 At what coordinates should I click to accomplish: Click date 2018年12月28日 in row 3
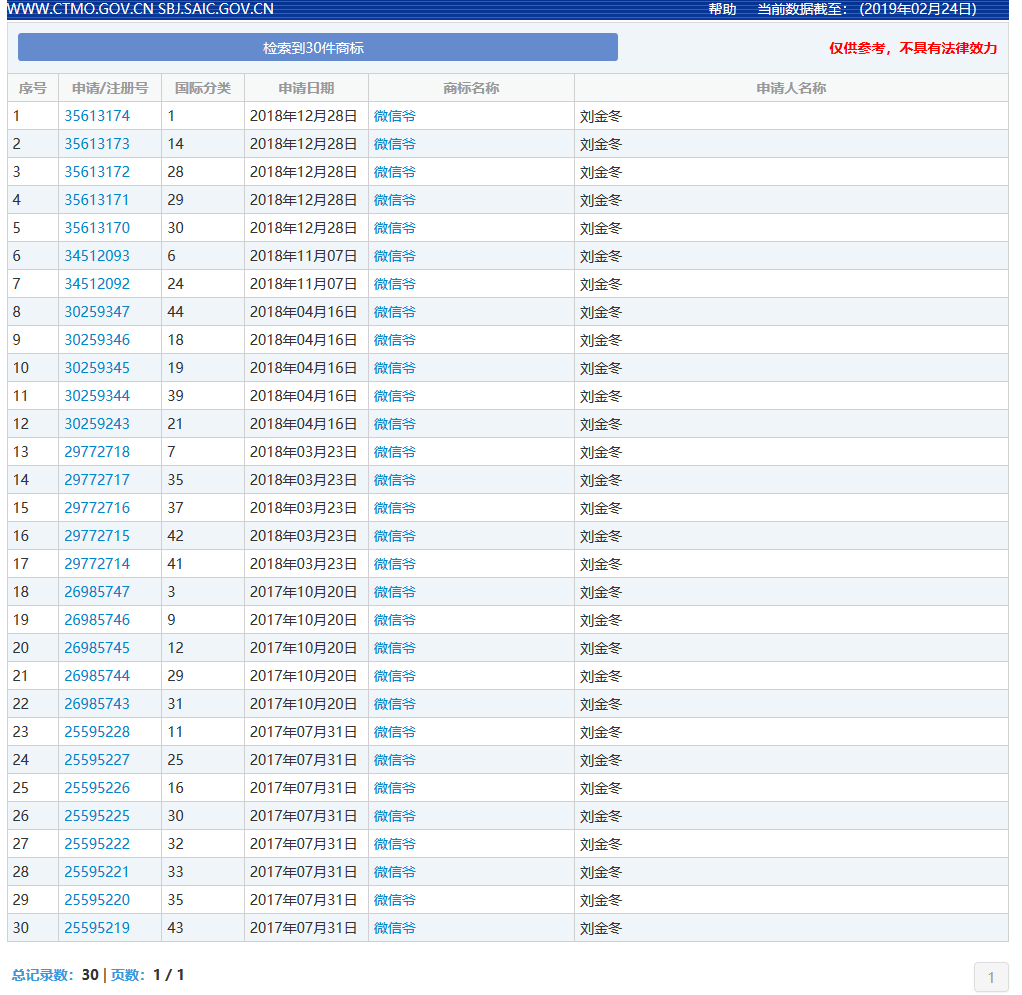[x=303, y=172]
